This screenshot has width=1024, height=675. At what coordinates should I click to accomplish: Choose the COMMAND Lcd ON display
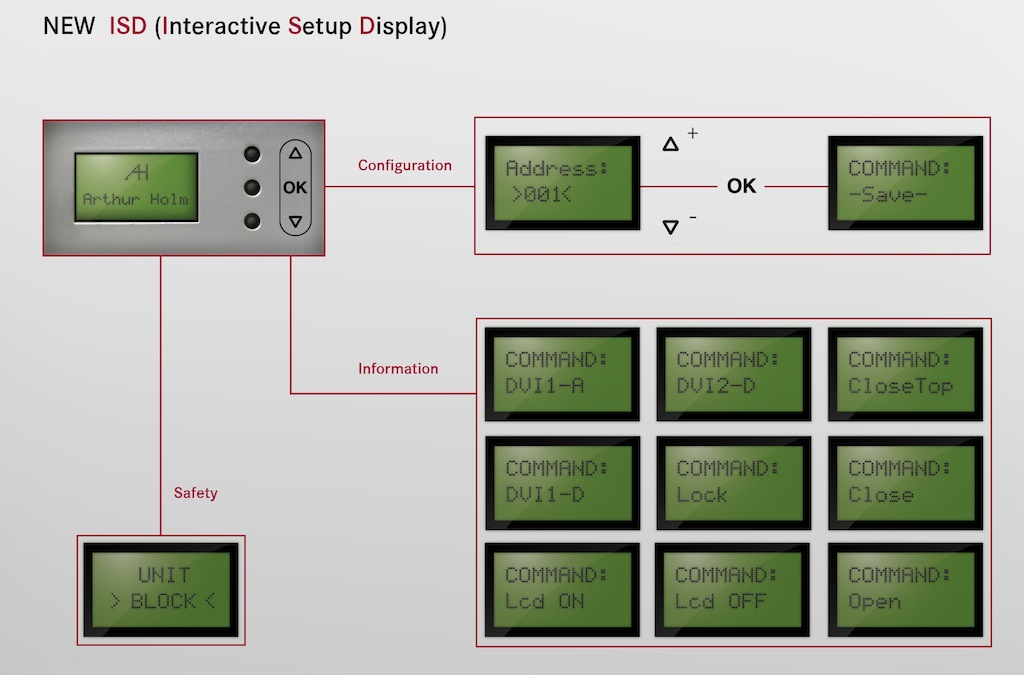click(x=562, y=590)
